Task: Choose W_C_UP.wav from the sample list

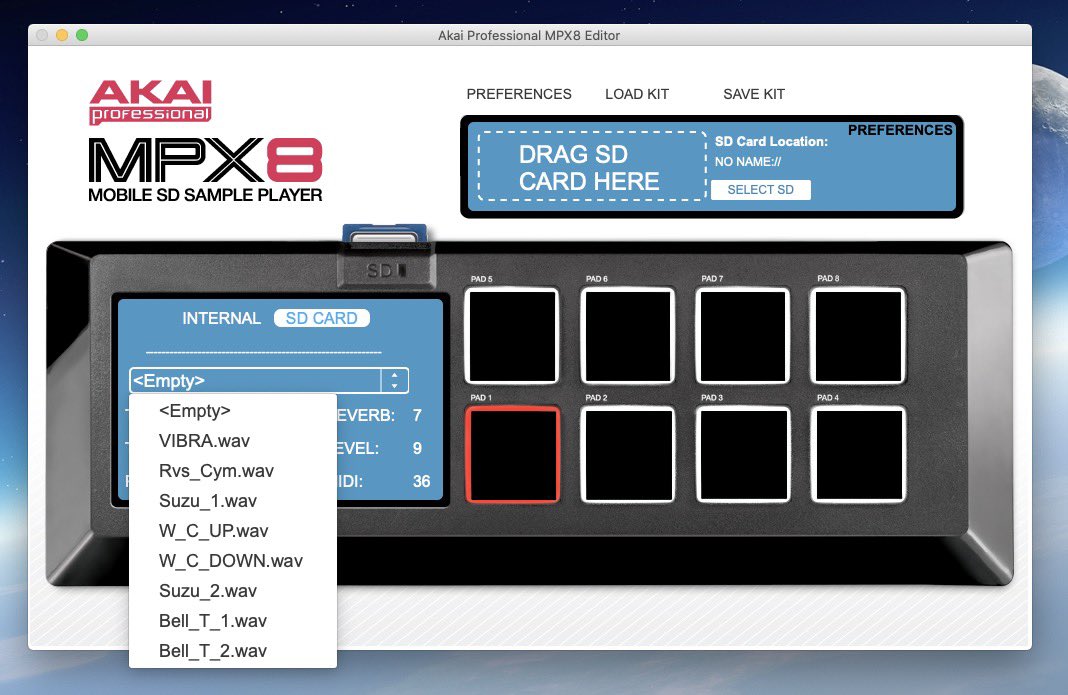Action: point(233,531)
